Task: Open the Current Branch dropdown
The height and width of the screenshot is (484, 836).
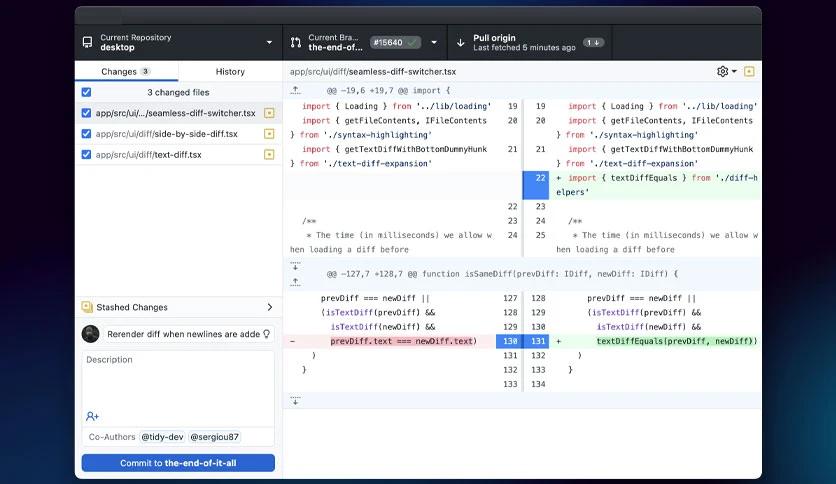Action: click(365, 43)
